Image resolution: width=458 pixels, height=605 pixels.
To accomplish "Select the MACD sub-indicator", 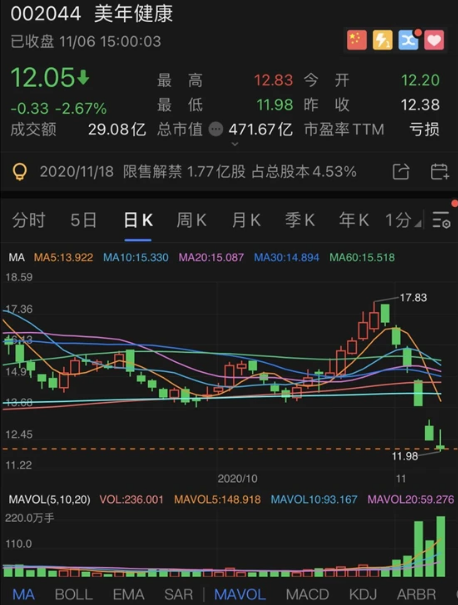I will point(307,594).
